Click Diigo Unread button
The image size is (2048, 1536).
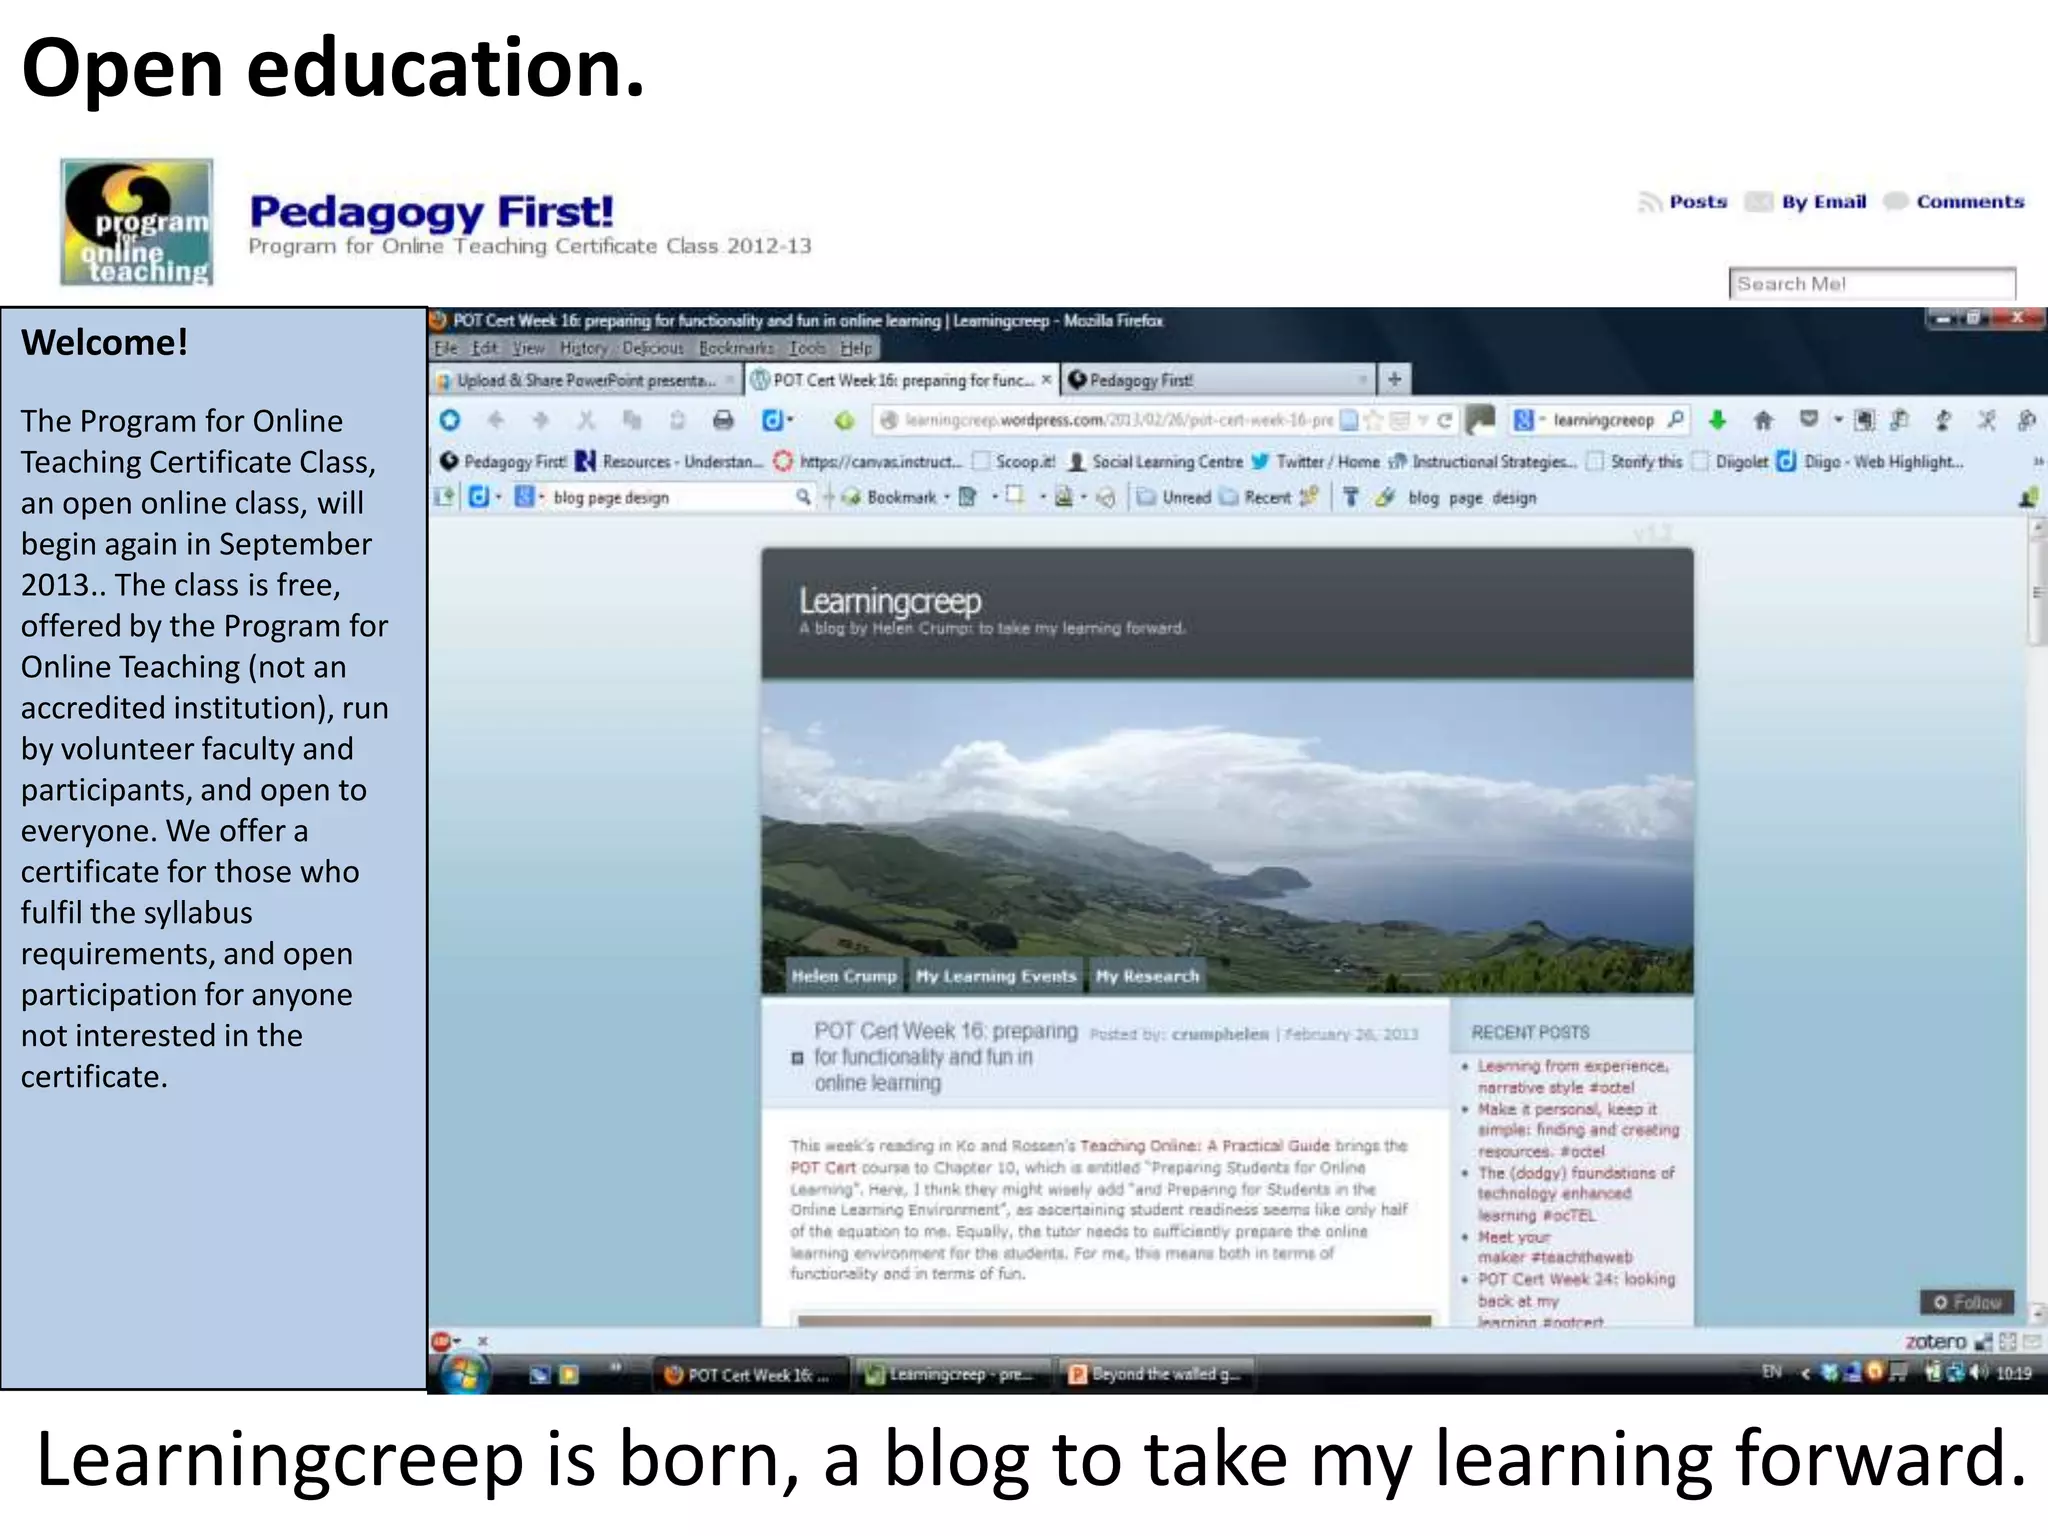point(1175,497)
